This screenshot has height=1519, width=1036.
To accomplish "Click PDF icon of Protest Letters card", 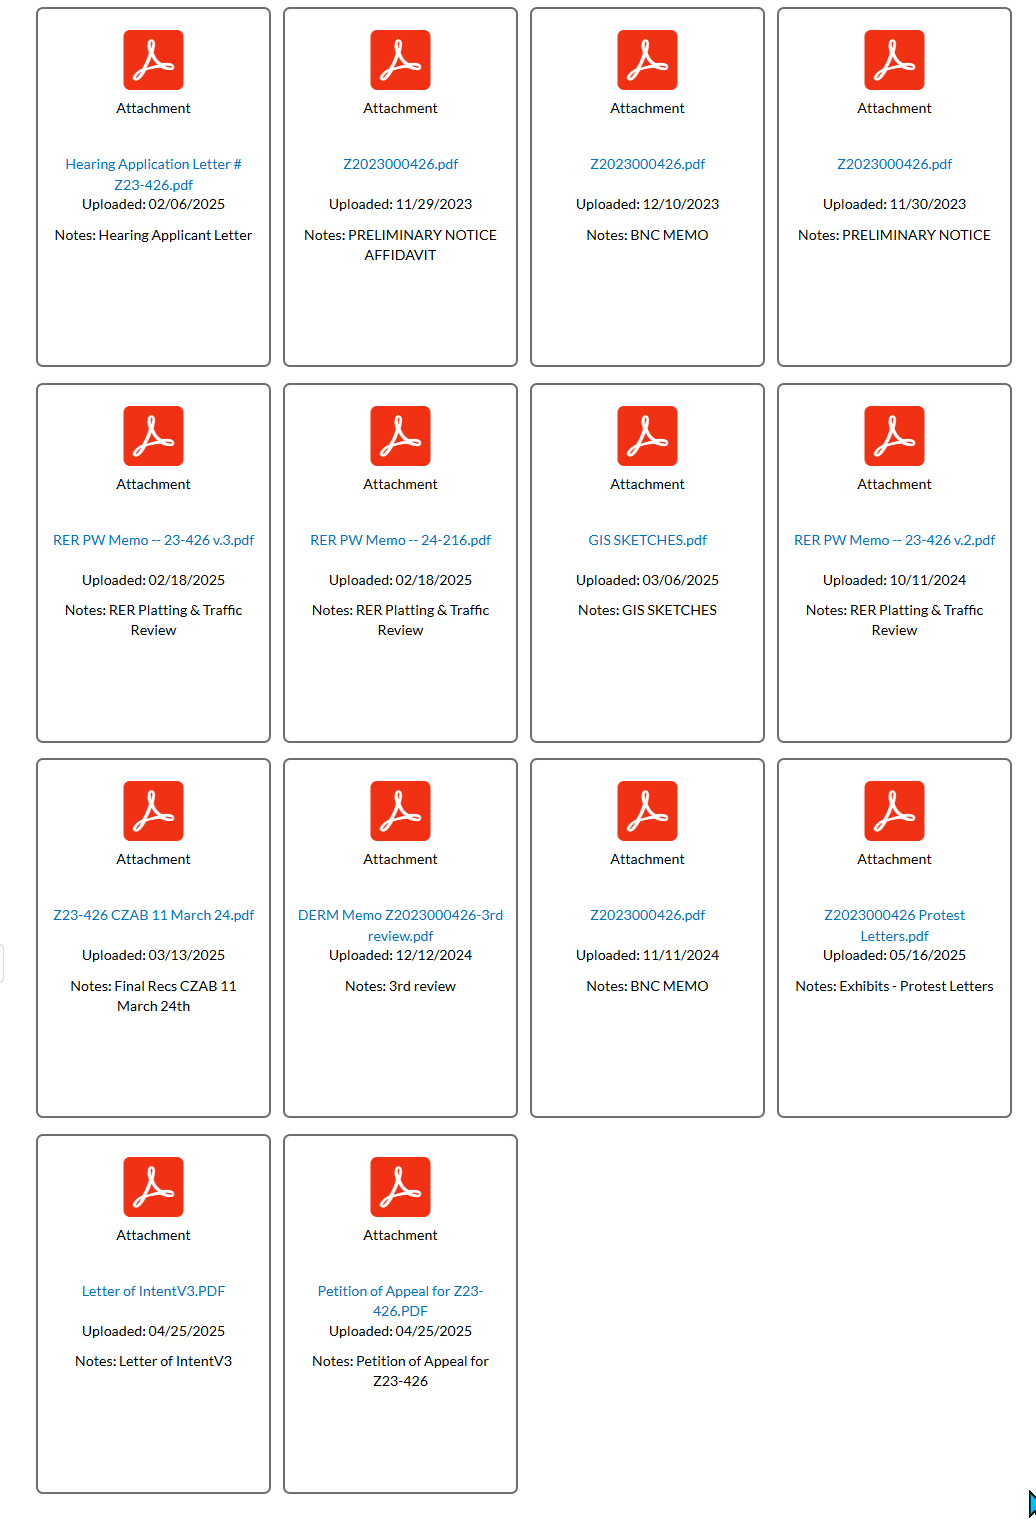I will [894, 811].
